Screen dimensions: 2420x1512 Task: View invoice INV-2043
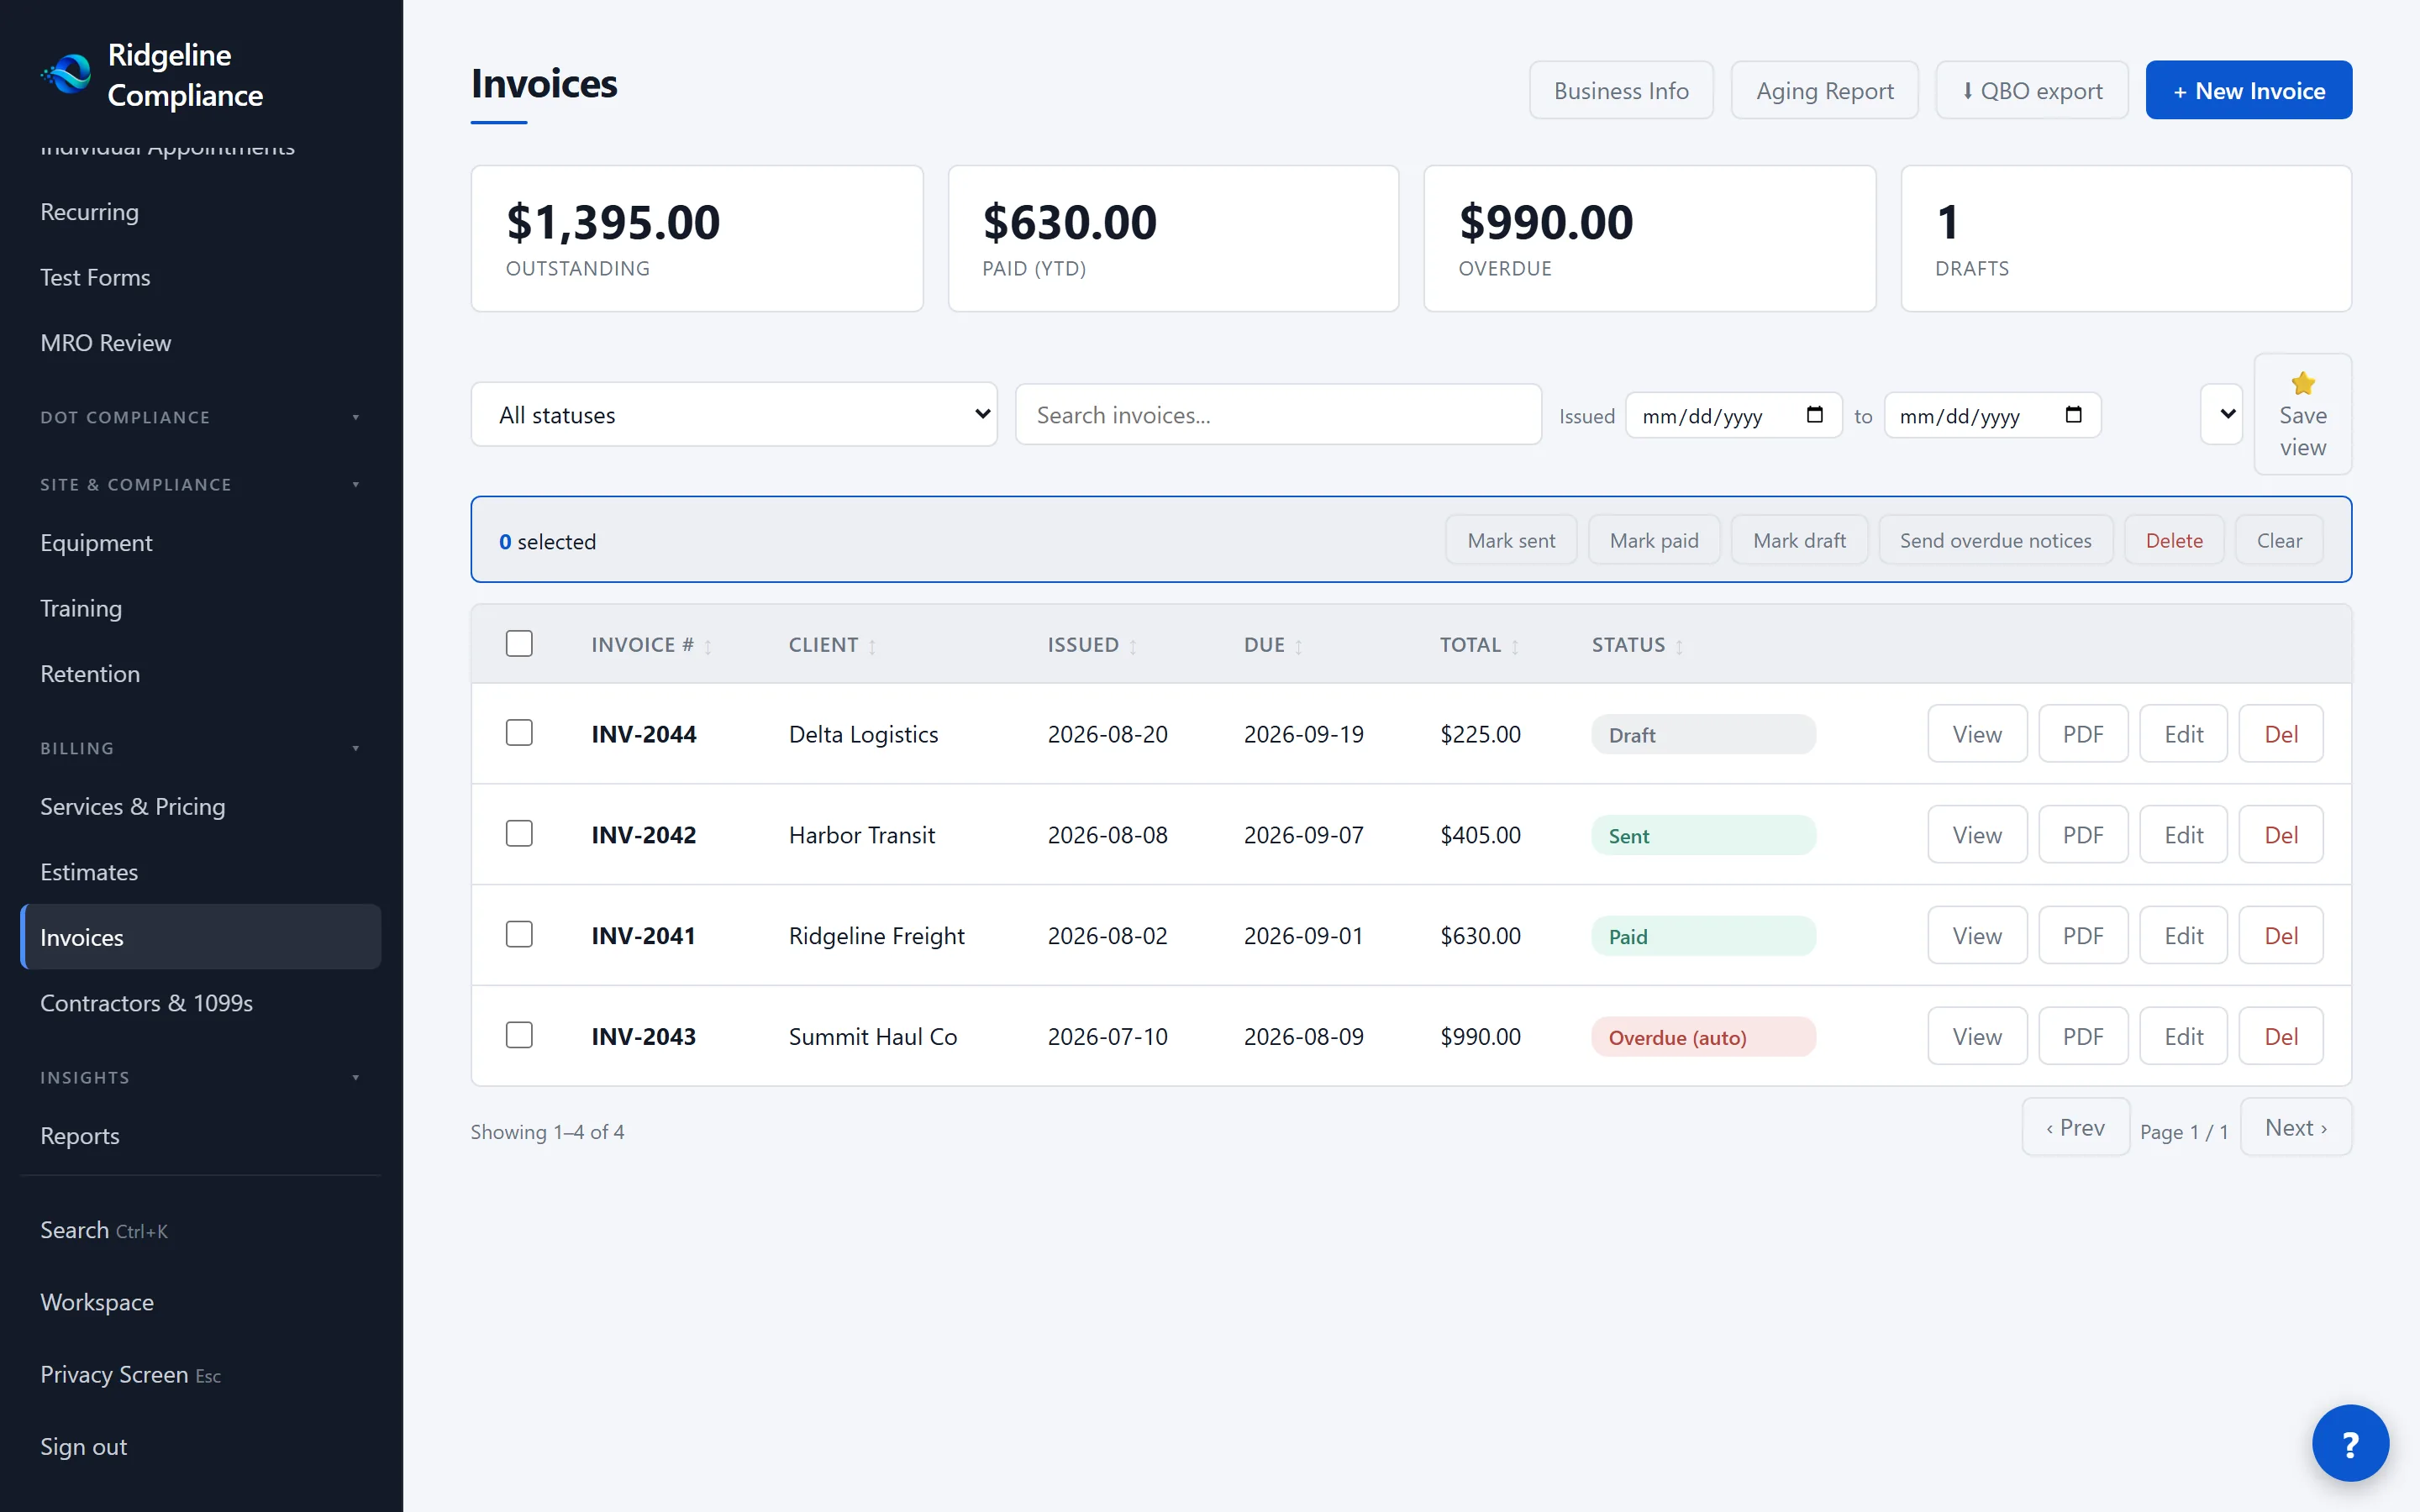(1977, 1036)
